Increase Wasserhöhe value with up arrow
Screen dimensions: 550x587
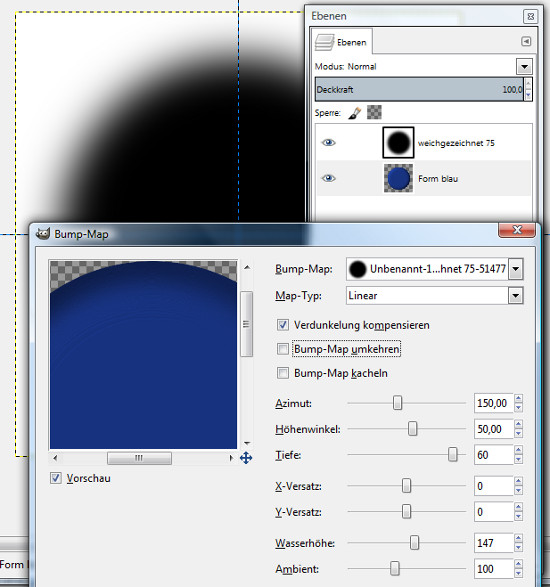[519, 538]
